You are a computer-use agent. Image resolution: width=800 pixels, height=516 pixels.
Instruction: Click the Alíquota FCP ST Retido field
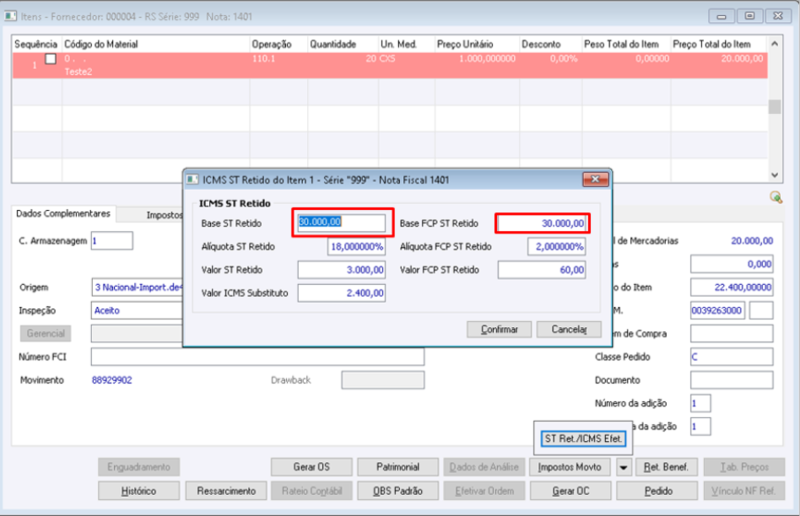click(557, 247)
